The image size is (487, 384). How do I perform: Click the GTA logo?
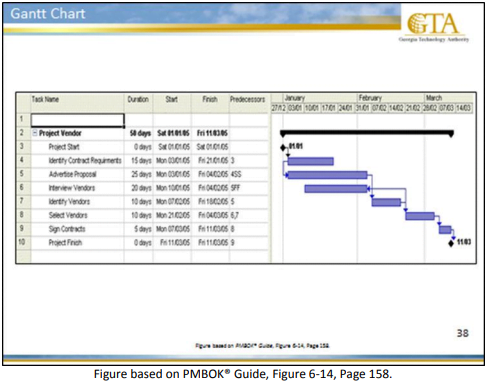pos(434,26)
